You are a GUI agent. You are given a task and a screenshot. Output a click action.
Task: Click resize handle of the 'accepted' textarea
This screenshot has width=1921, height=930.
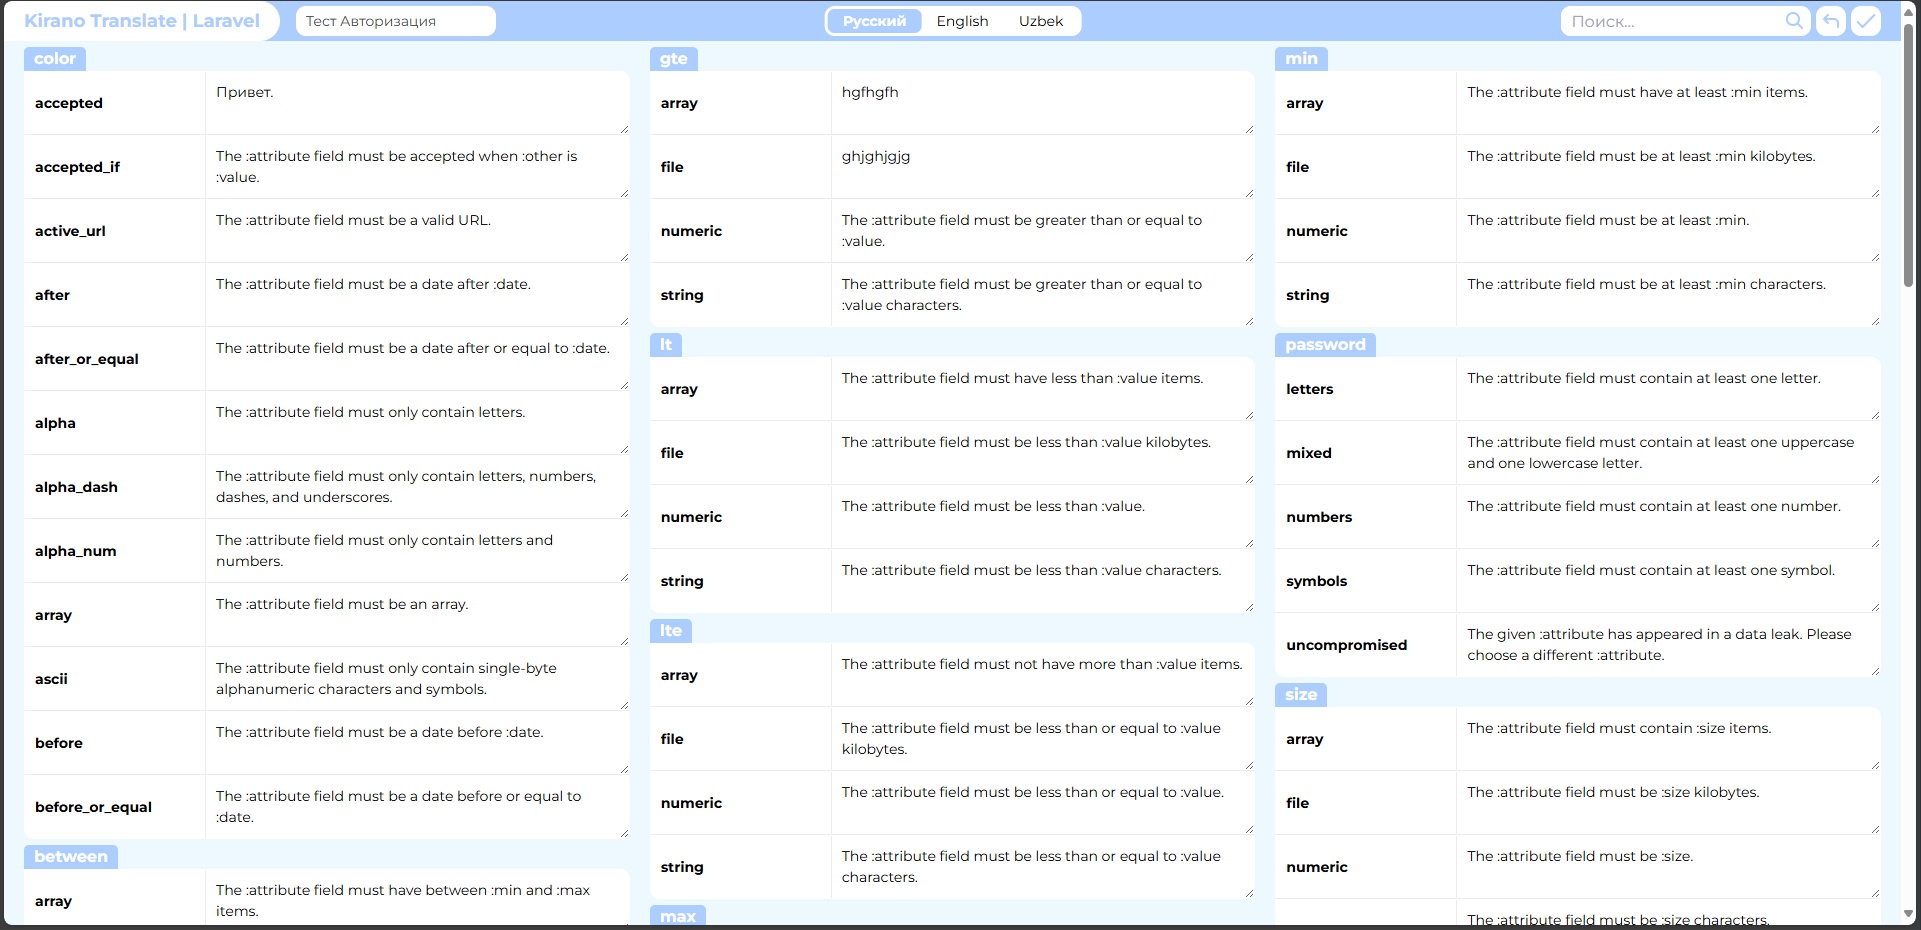coord(624,129)
